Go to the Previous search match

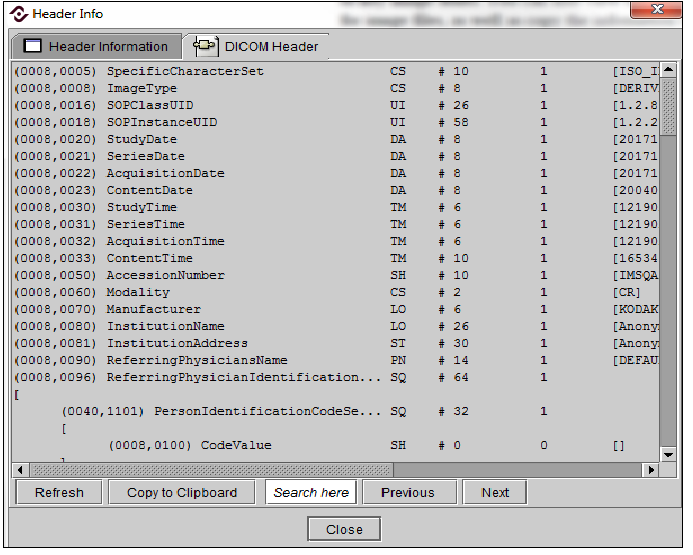click(408, 492)
